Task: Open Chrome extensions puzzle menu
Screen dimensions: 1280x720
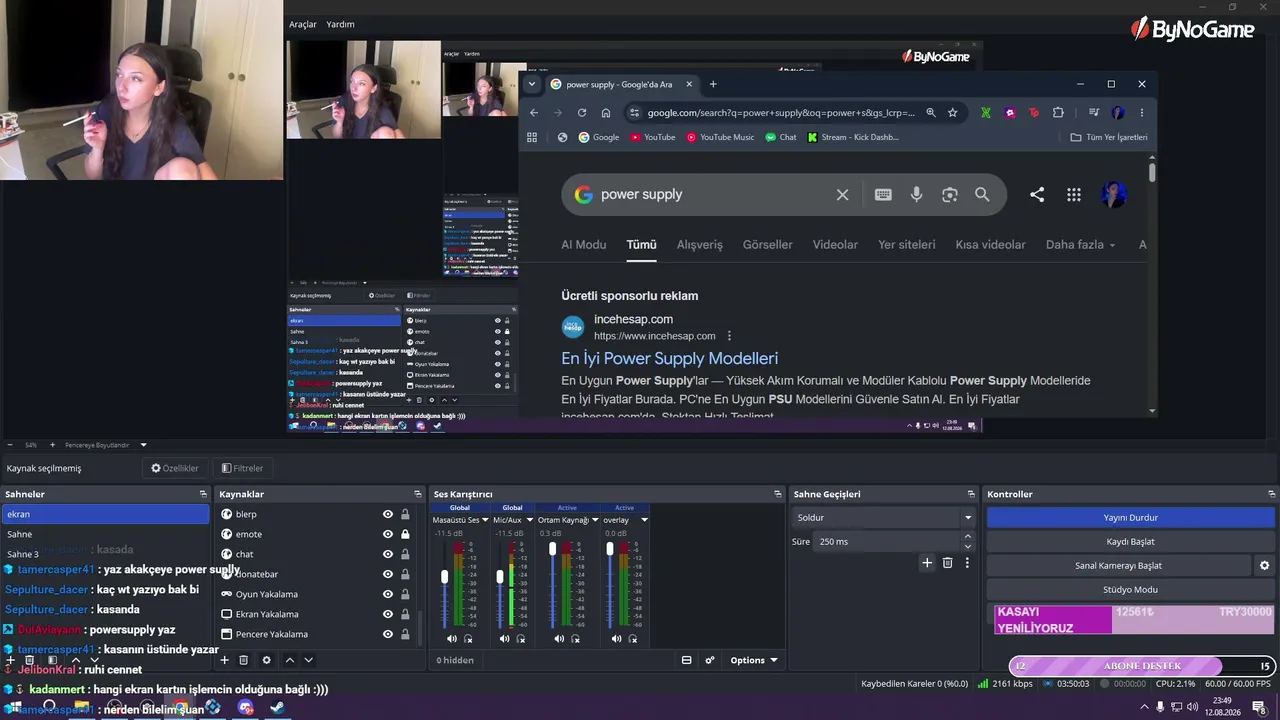Action: tap(1058, 113)
